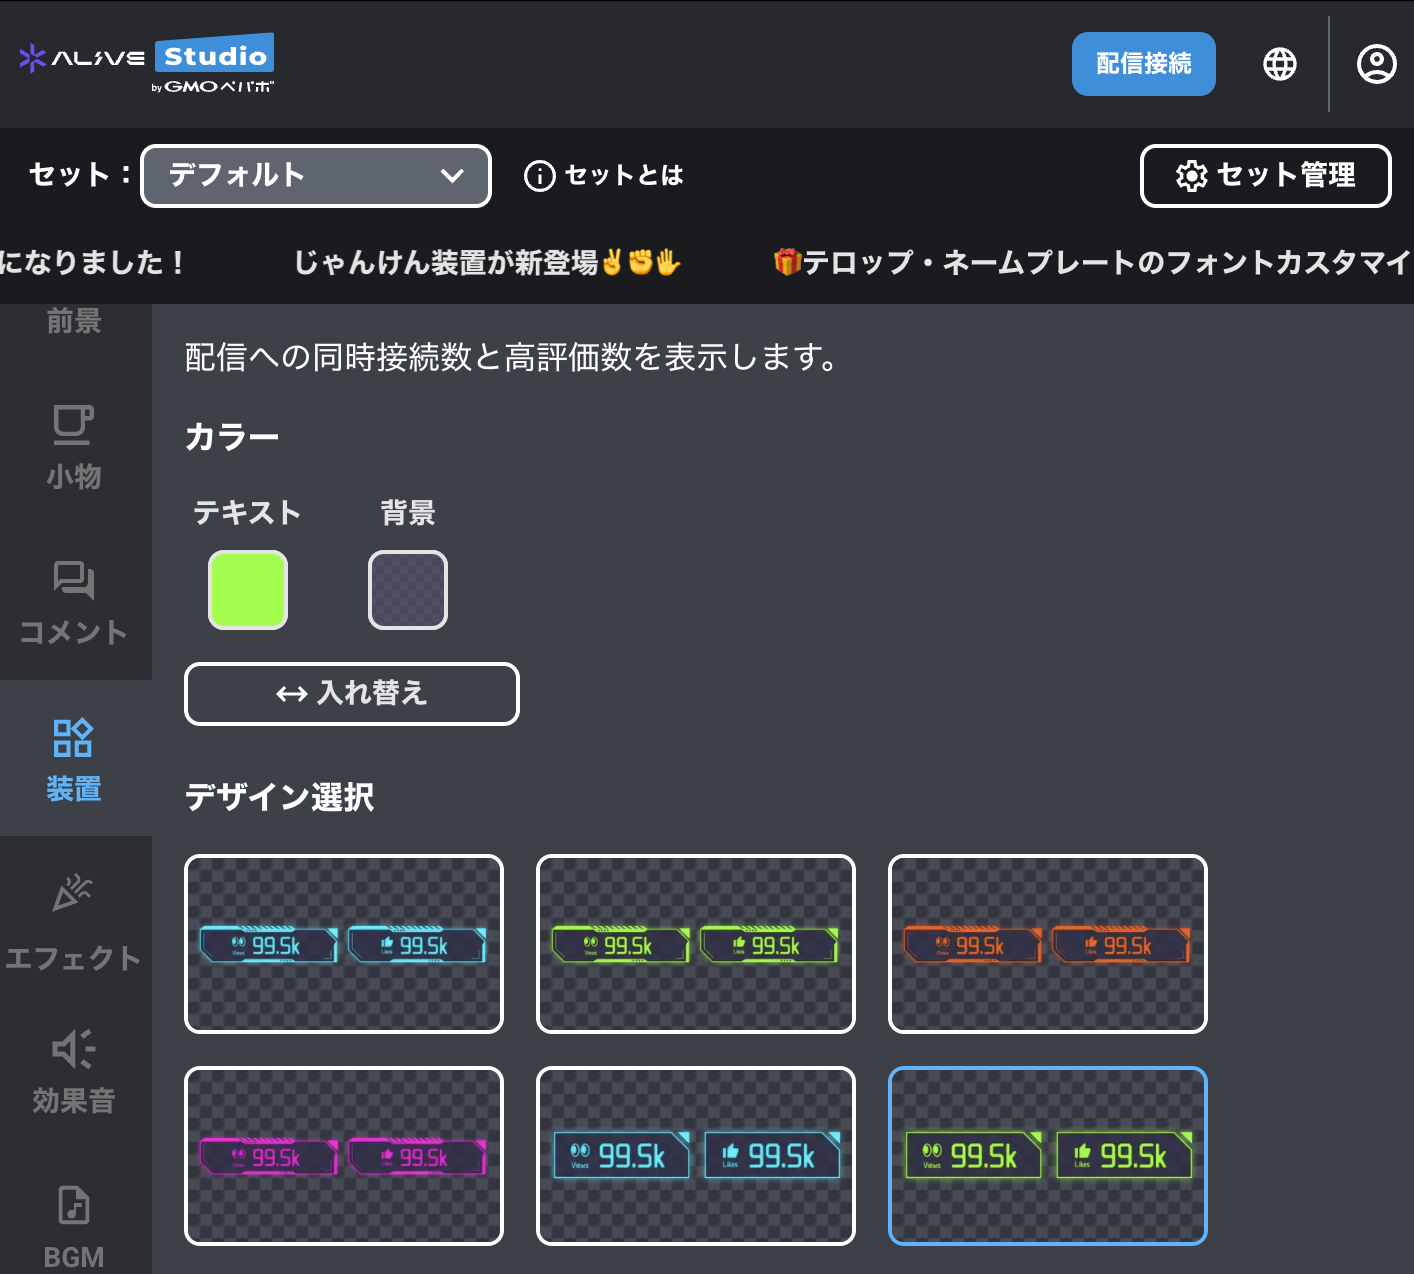Screen dimensions: 1414x1274
Task: Expand the デフォルト set dropdown
Action: (x=316, y=176)
